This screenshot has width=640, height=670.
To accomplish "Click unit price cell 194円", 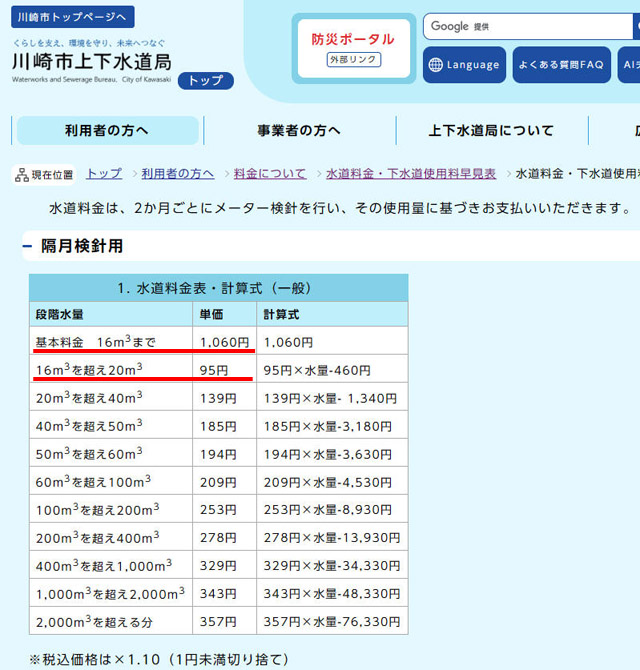I will [x=224, y=453].
